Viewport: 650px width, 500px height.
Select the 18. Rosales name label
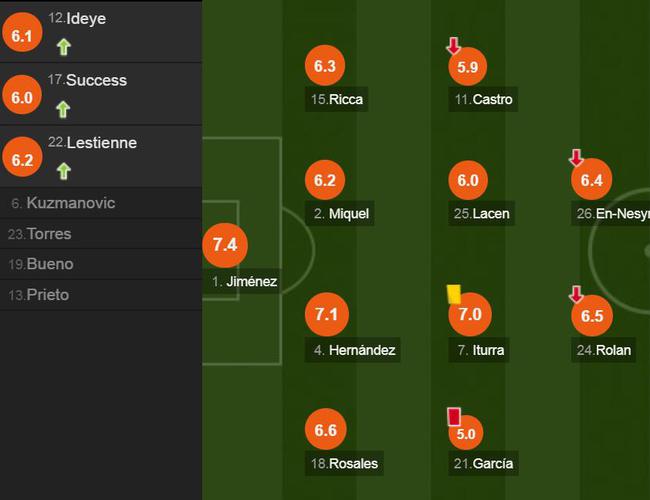click(344, 463)
